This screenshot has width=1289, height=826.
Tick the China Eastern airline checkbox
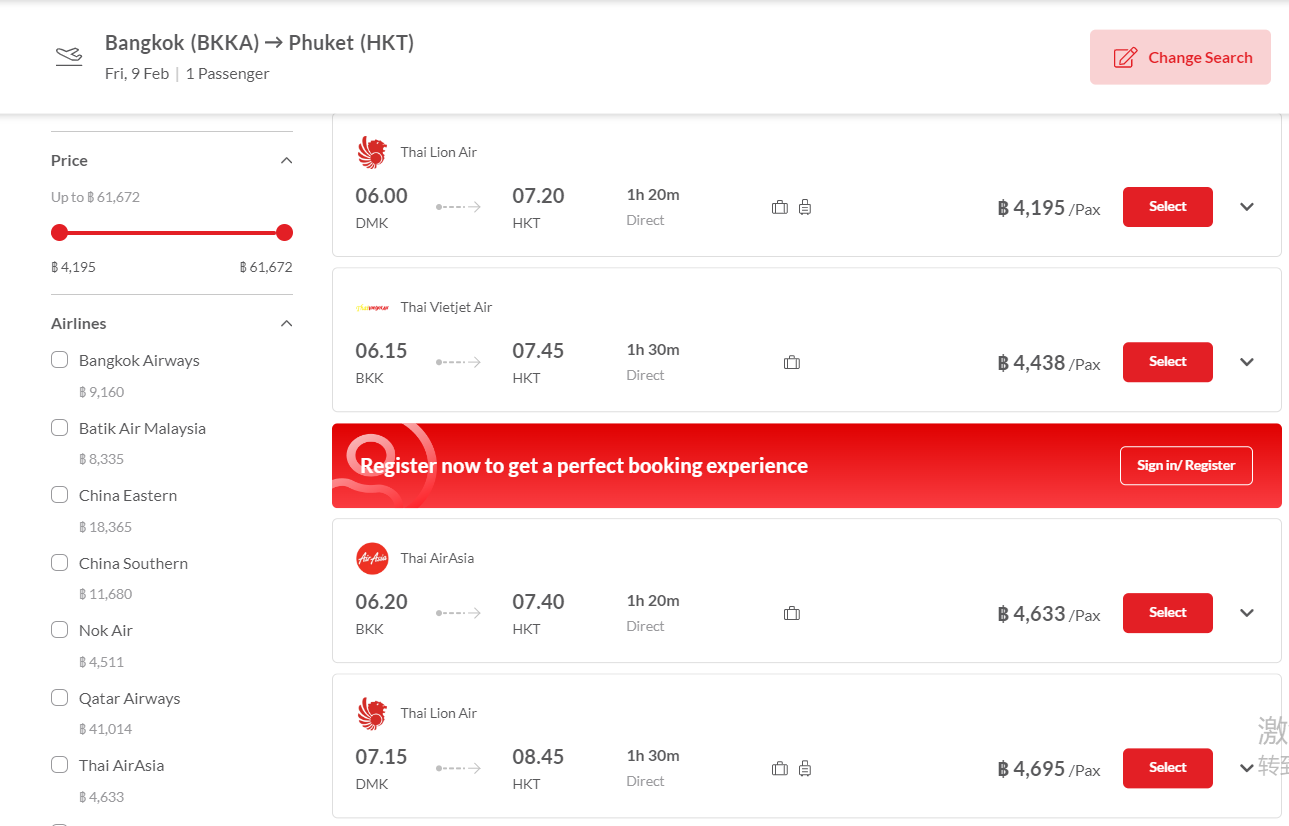(60, 495)
